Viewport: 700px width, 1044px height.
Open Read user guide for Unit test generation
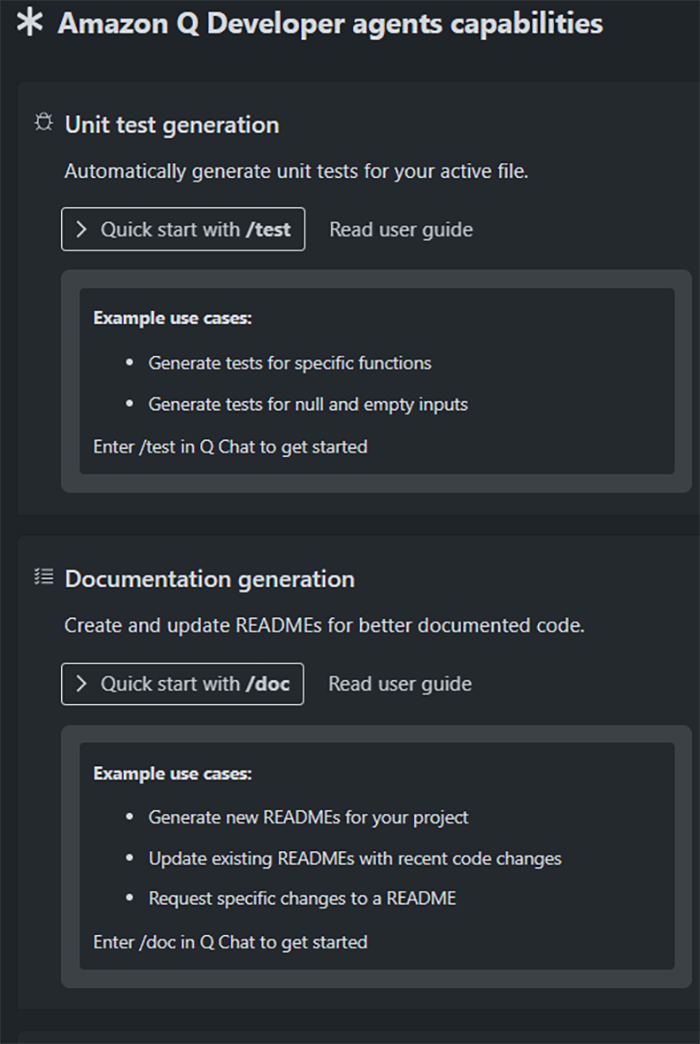401,229
